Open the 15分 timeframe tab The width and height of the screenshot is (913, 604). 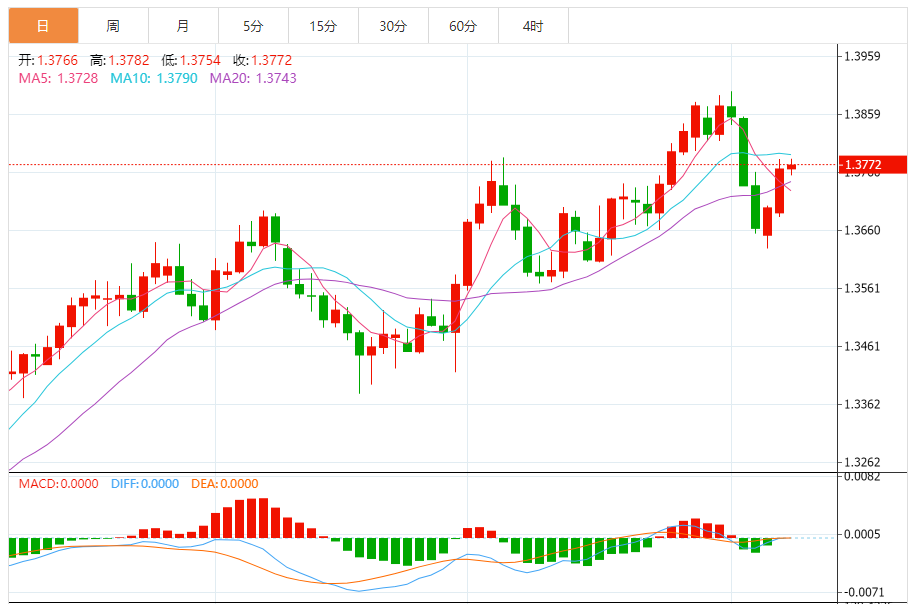click(x=323, y=26)
